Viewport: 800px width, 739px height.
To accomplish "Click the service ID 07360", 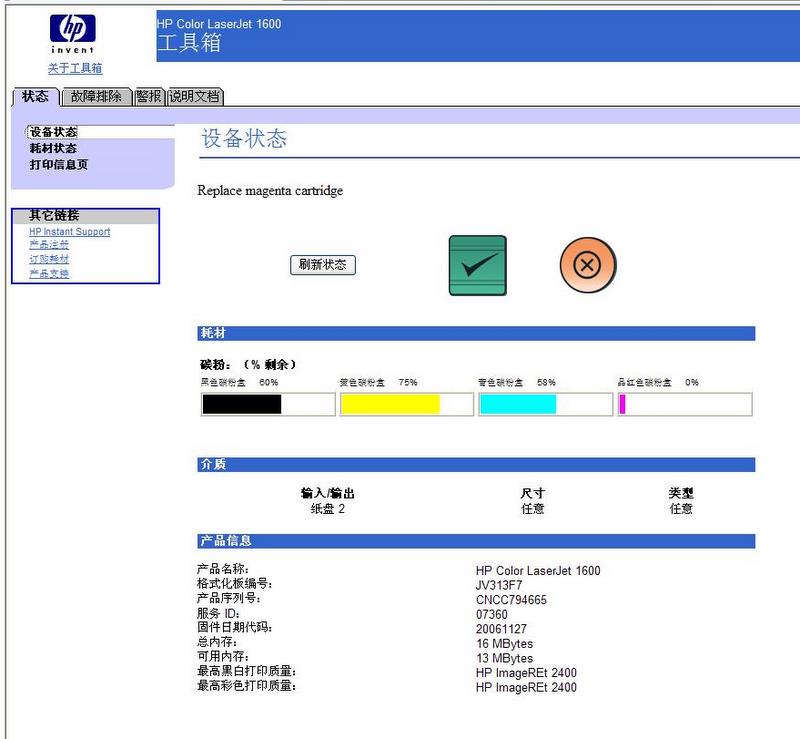I will pyautogui.click(x=492, y=614).
